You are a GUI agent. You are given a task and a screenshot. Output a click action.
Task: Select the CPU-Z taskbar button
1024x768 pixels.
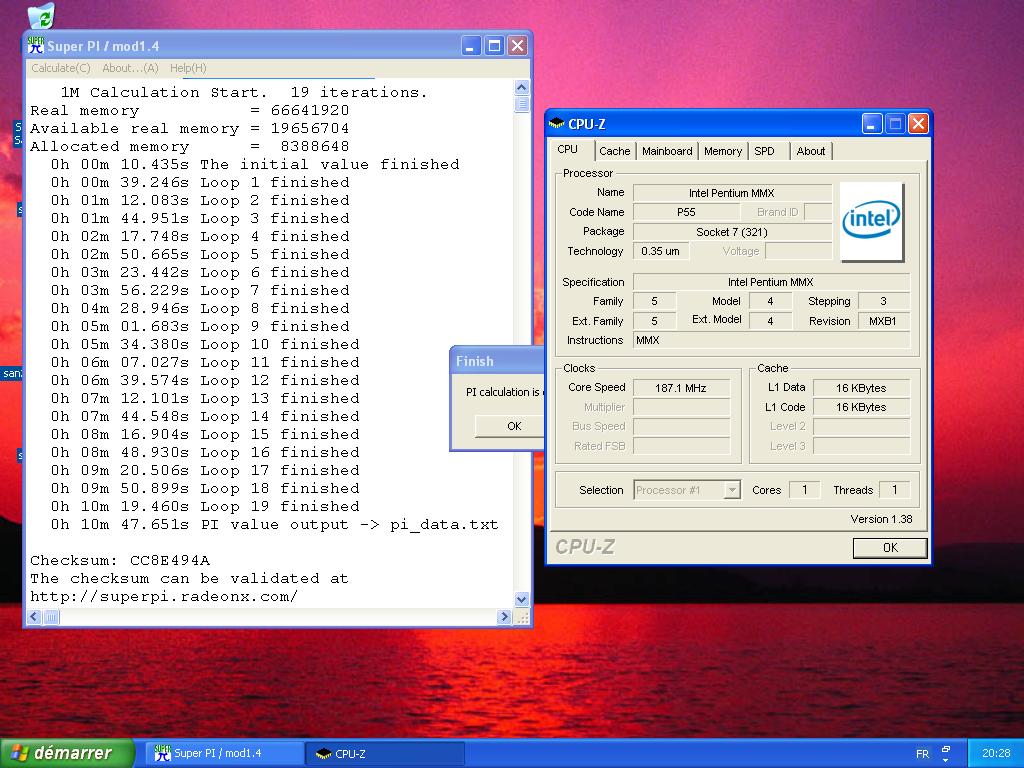[385, 754]
